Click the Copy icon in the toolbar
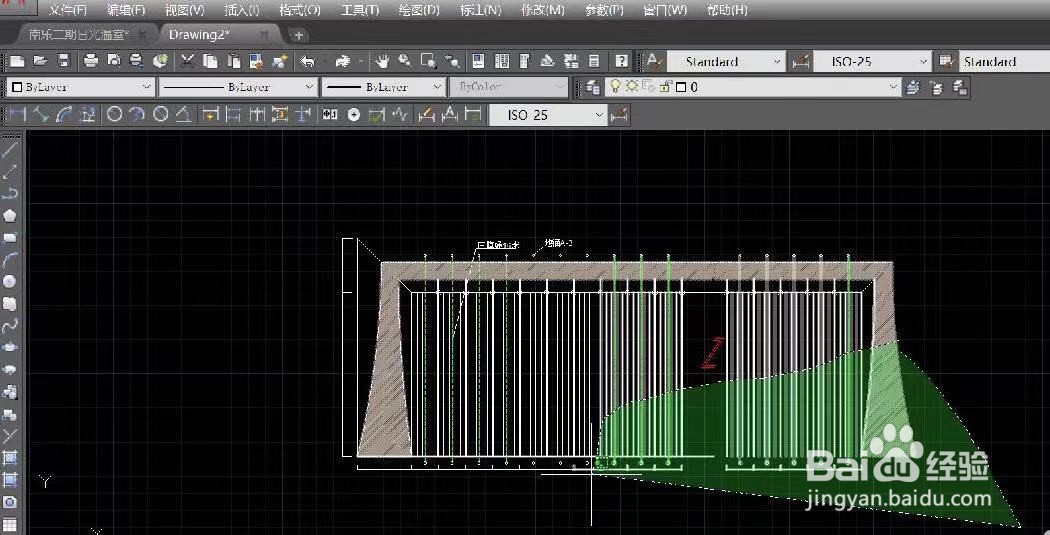Image resolution: width=1050 pixels, height=535 pixels. point(210,62)
